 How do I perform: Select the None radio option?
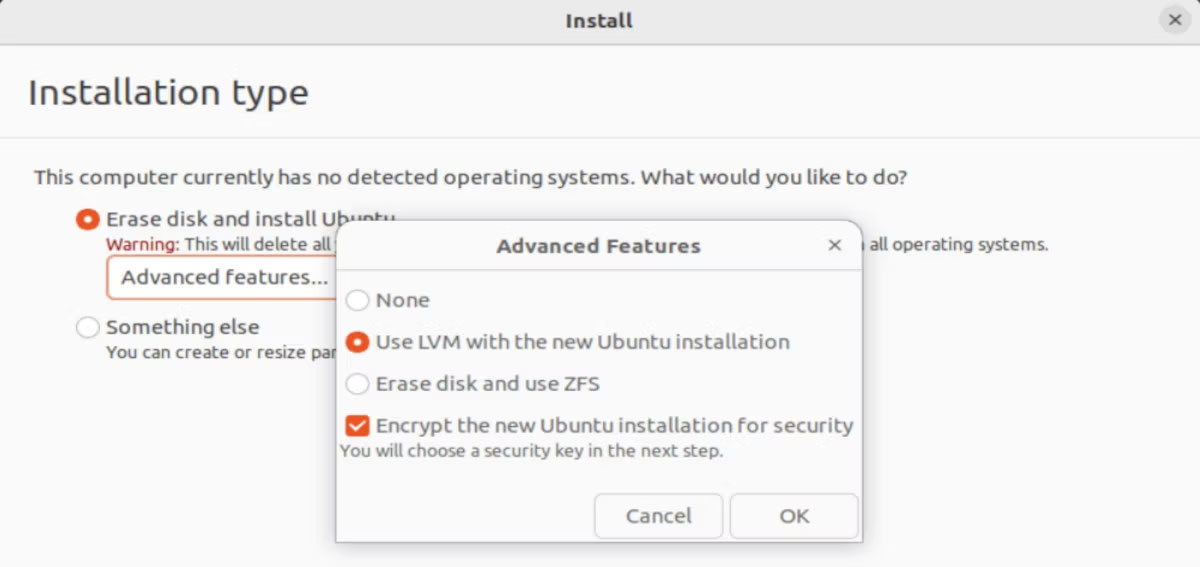click(357, 300)
